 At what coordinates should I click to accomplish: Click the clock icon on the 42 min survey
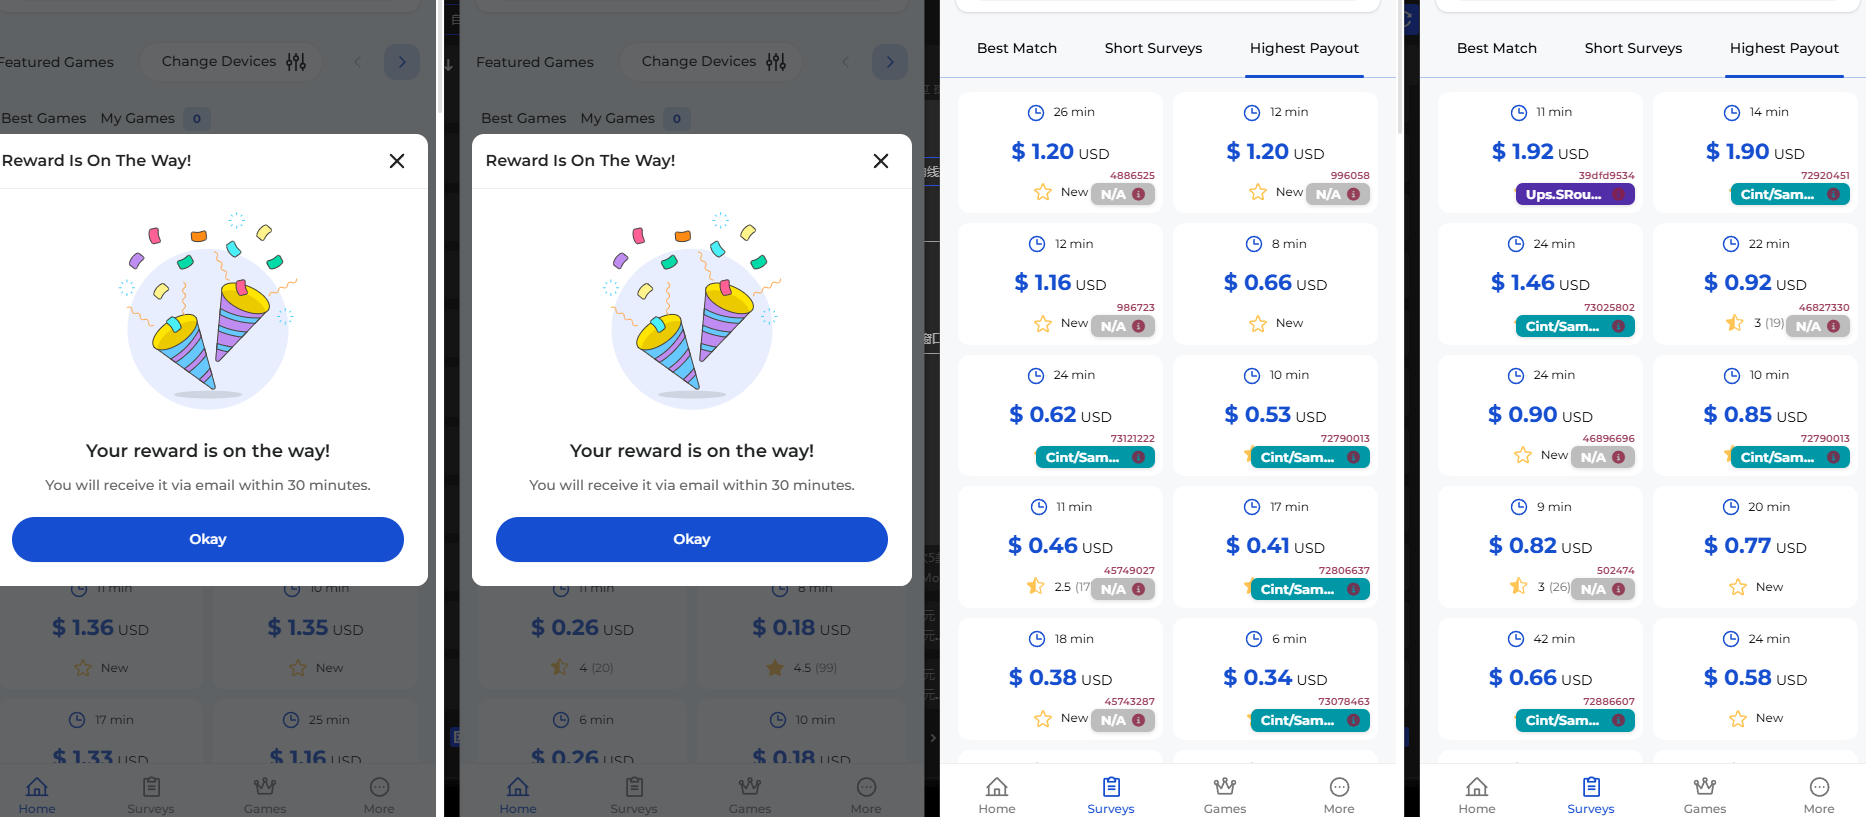pos(1516,639)
